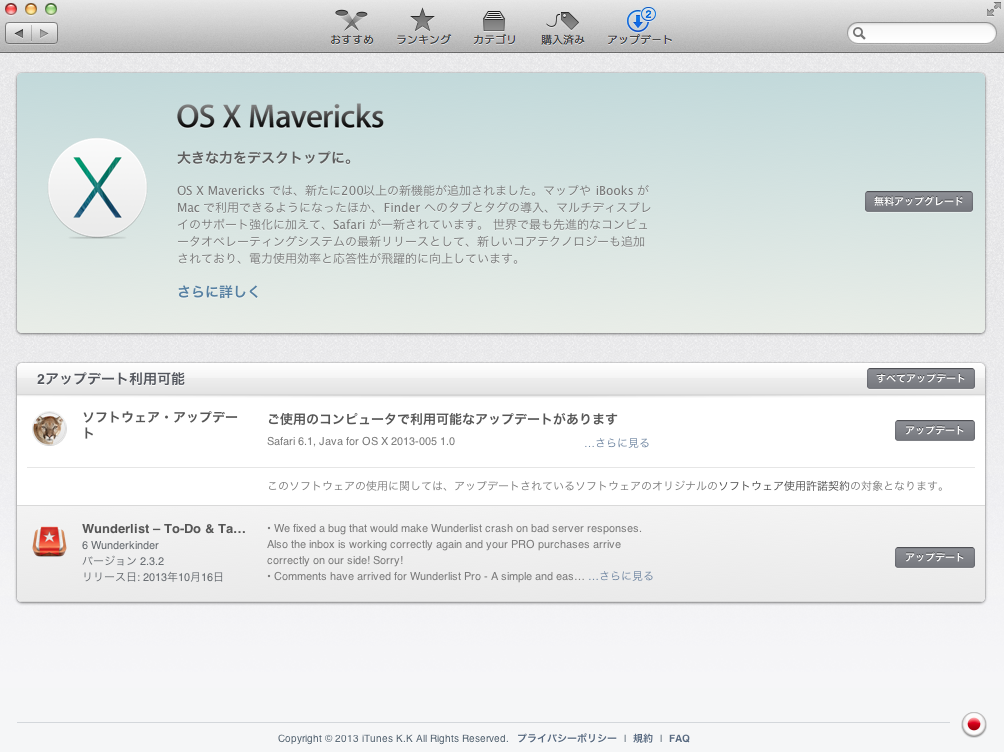Click the Software Update mountain lion icon
The width and height of the screenshot is (1004, 752).
tap(49, 429)
